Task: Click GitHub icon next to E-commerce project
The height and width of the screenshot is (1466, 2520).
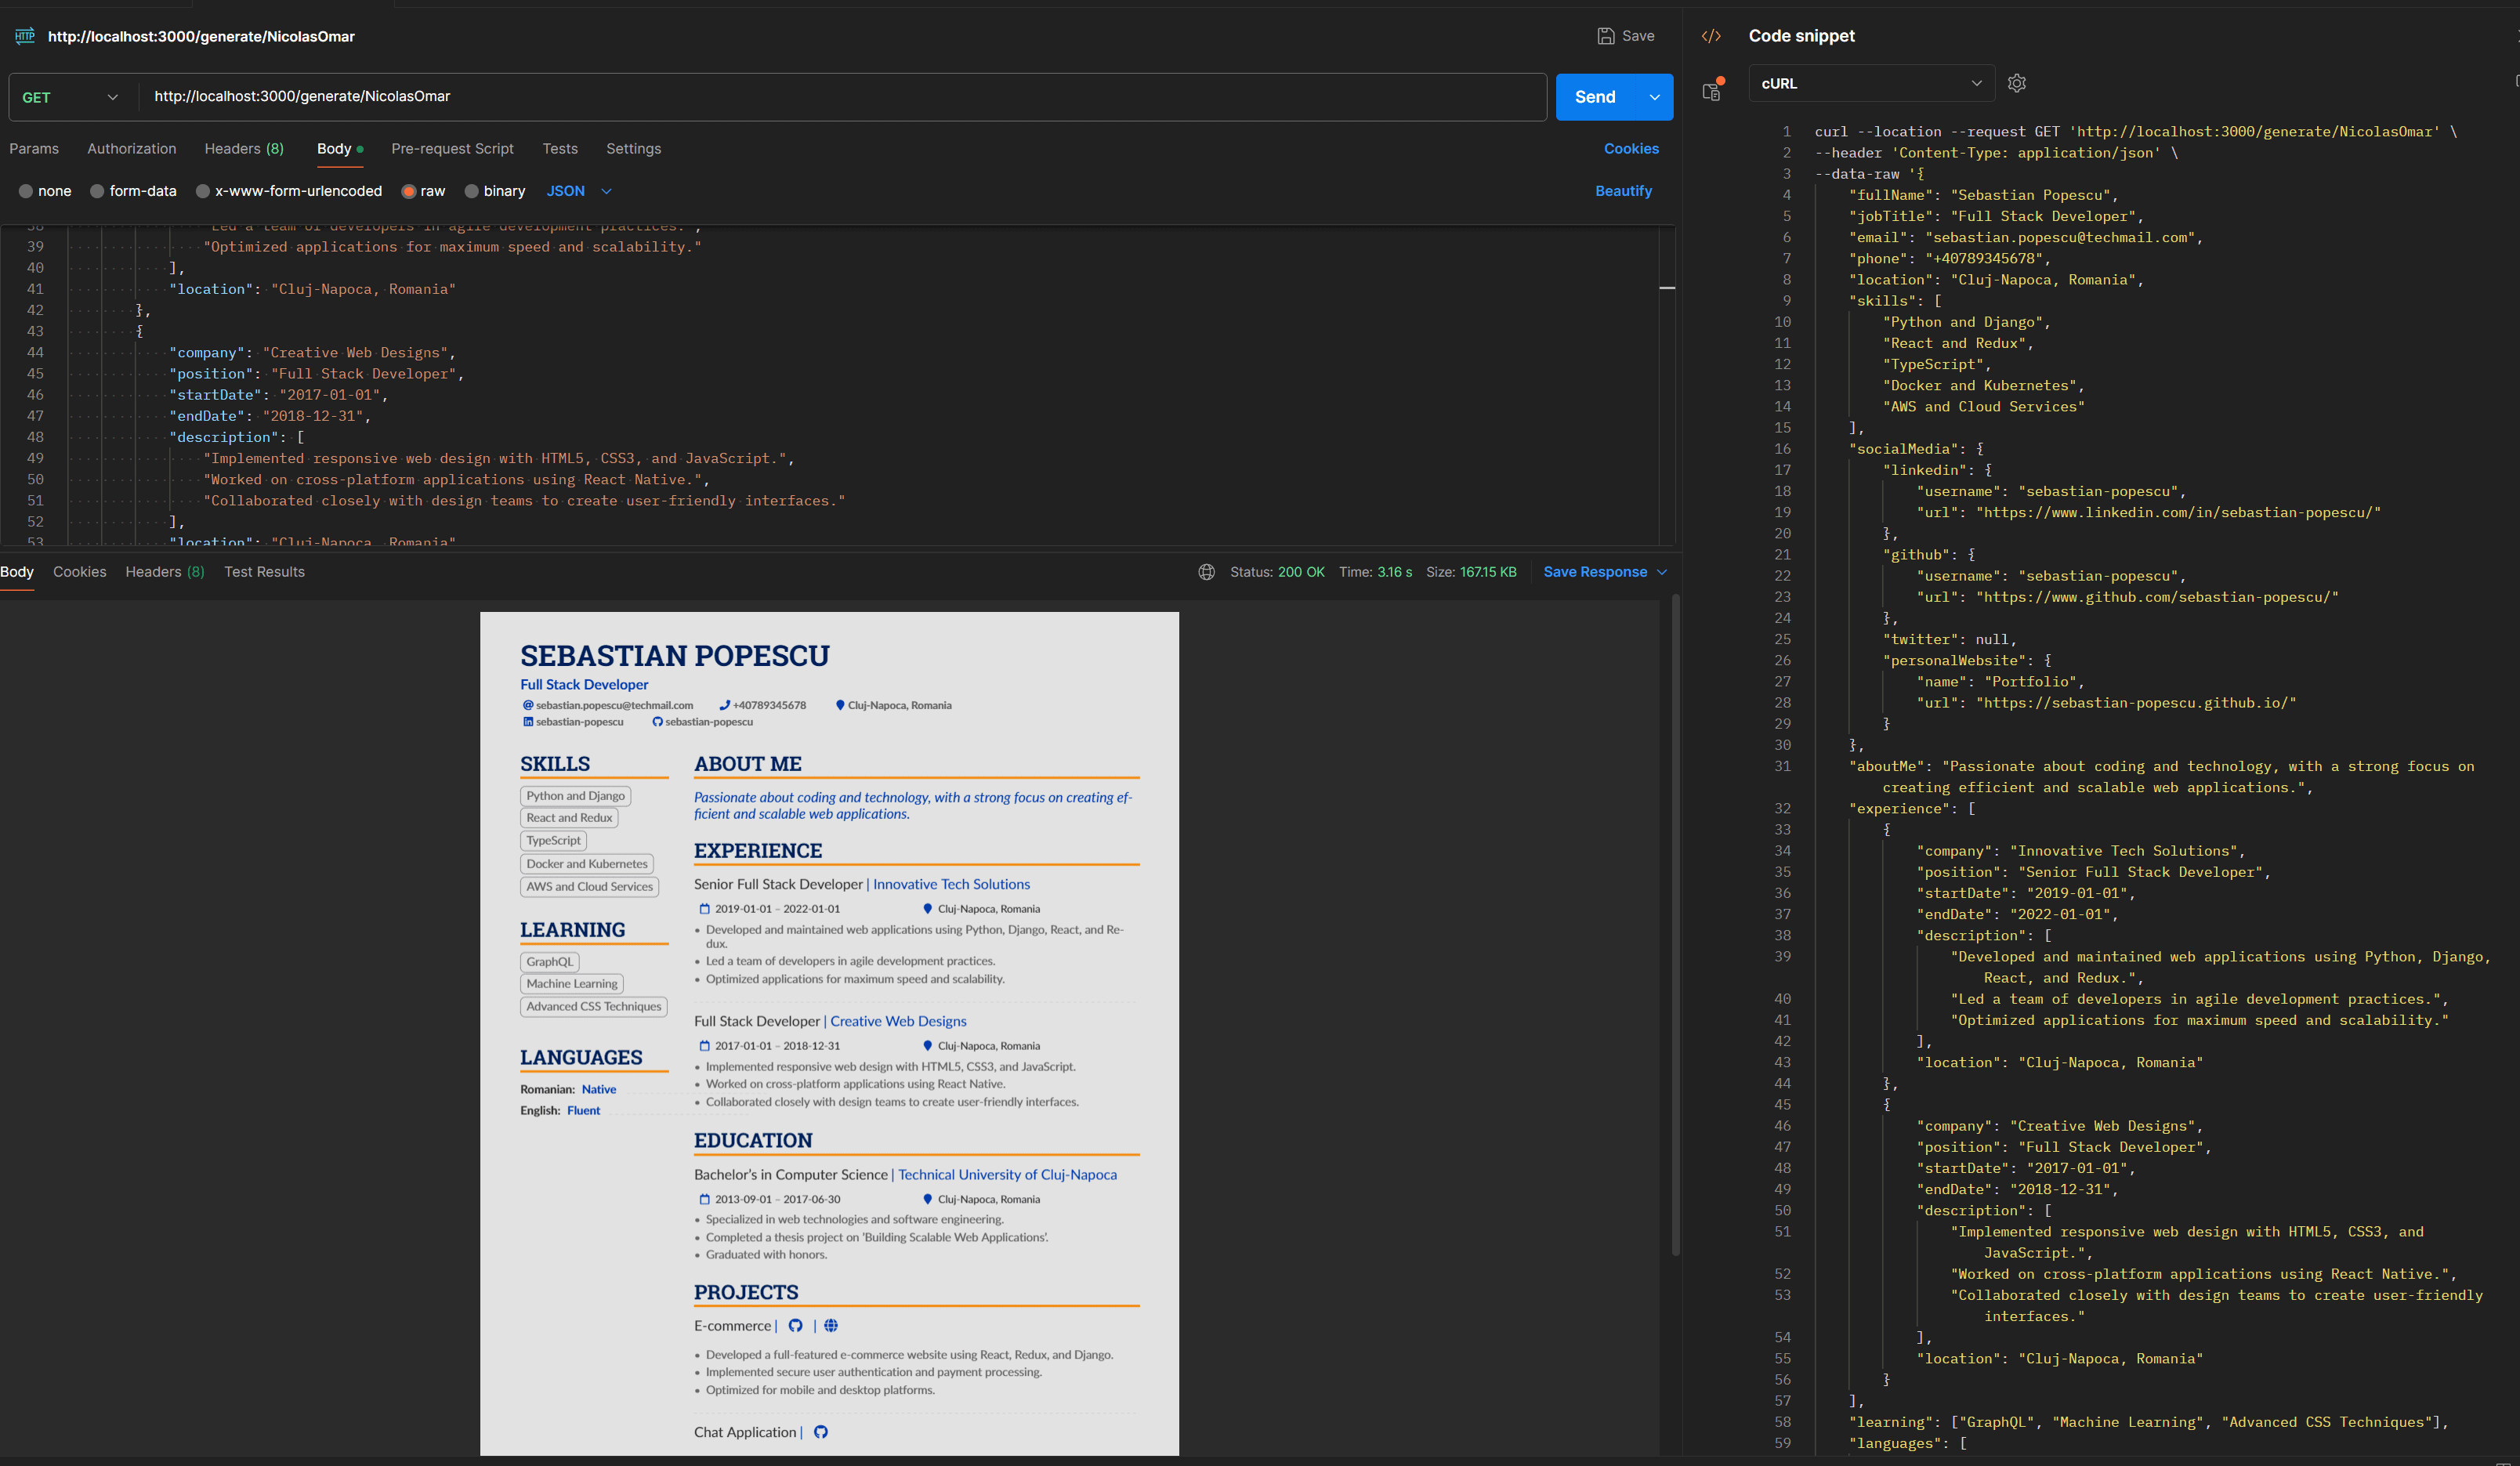Action: pyautogui.click(x=795, y=1325)
